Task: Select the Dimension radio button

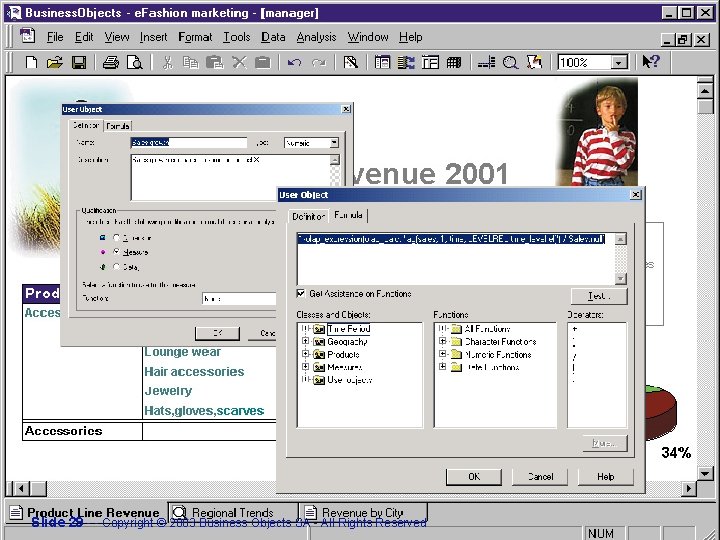Action: click(116, 237)
